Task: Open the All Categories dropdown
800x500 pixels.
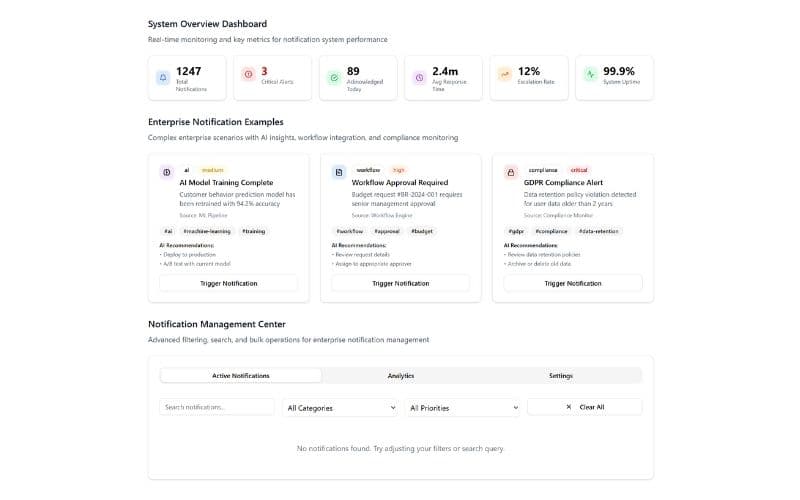Action: [340, 407]
